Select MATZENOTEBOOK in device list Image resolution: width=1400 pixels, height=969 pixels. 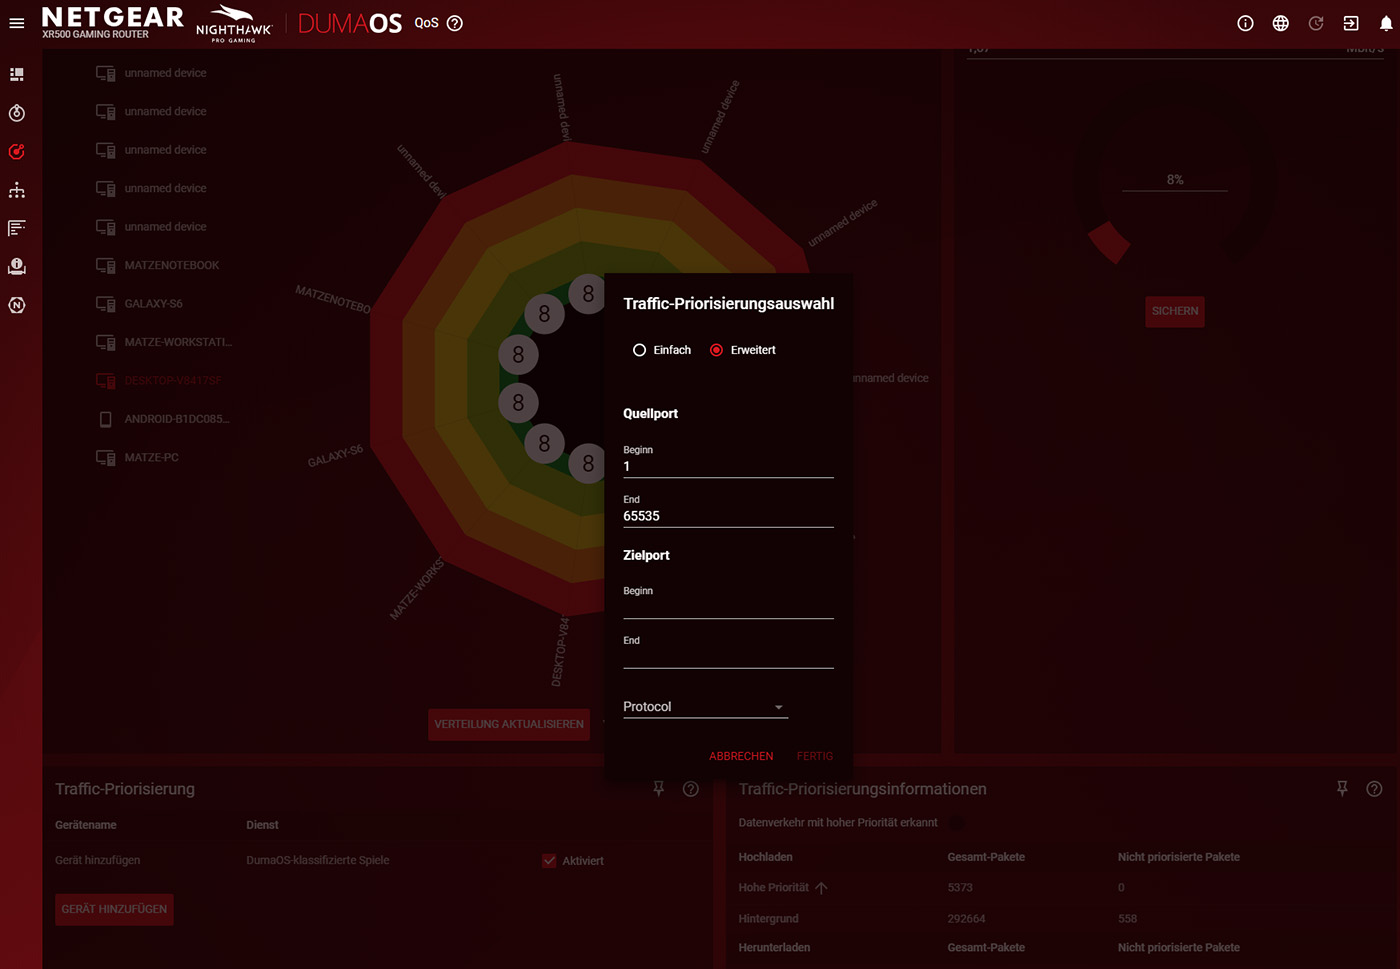[x=171, y=265]
